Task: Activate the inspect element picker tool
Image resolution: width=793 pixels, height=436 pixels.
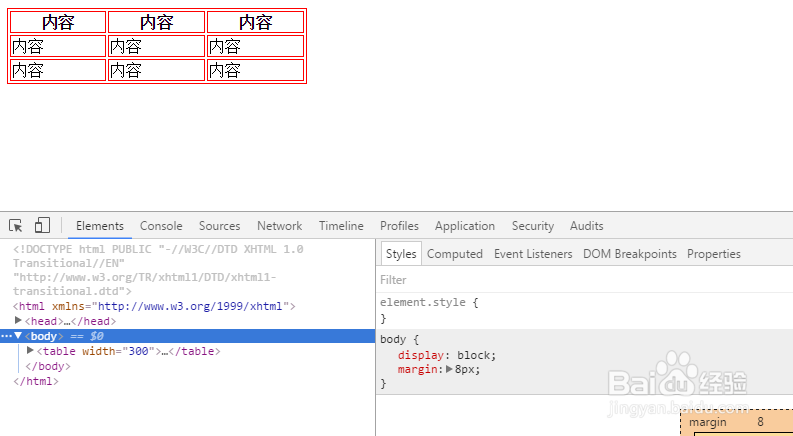Action: [16, 226]
